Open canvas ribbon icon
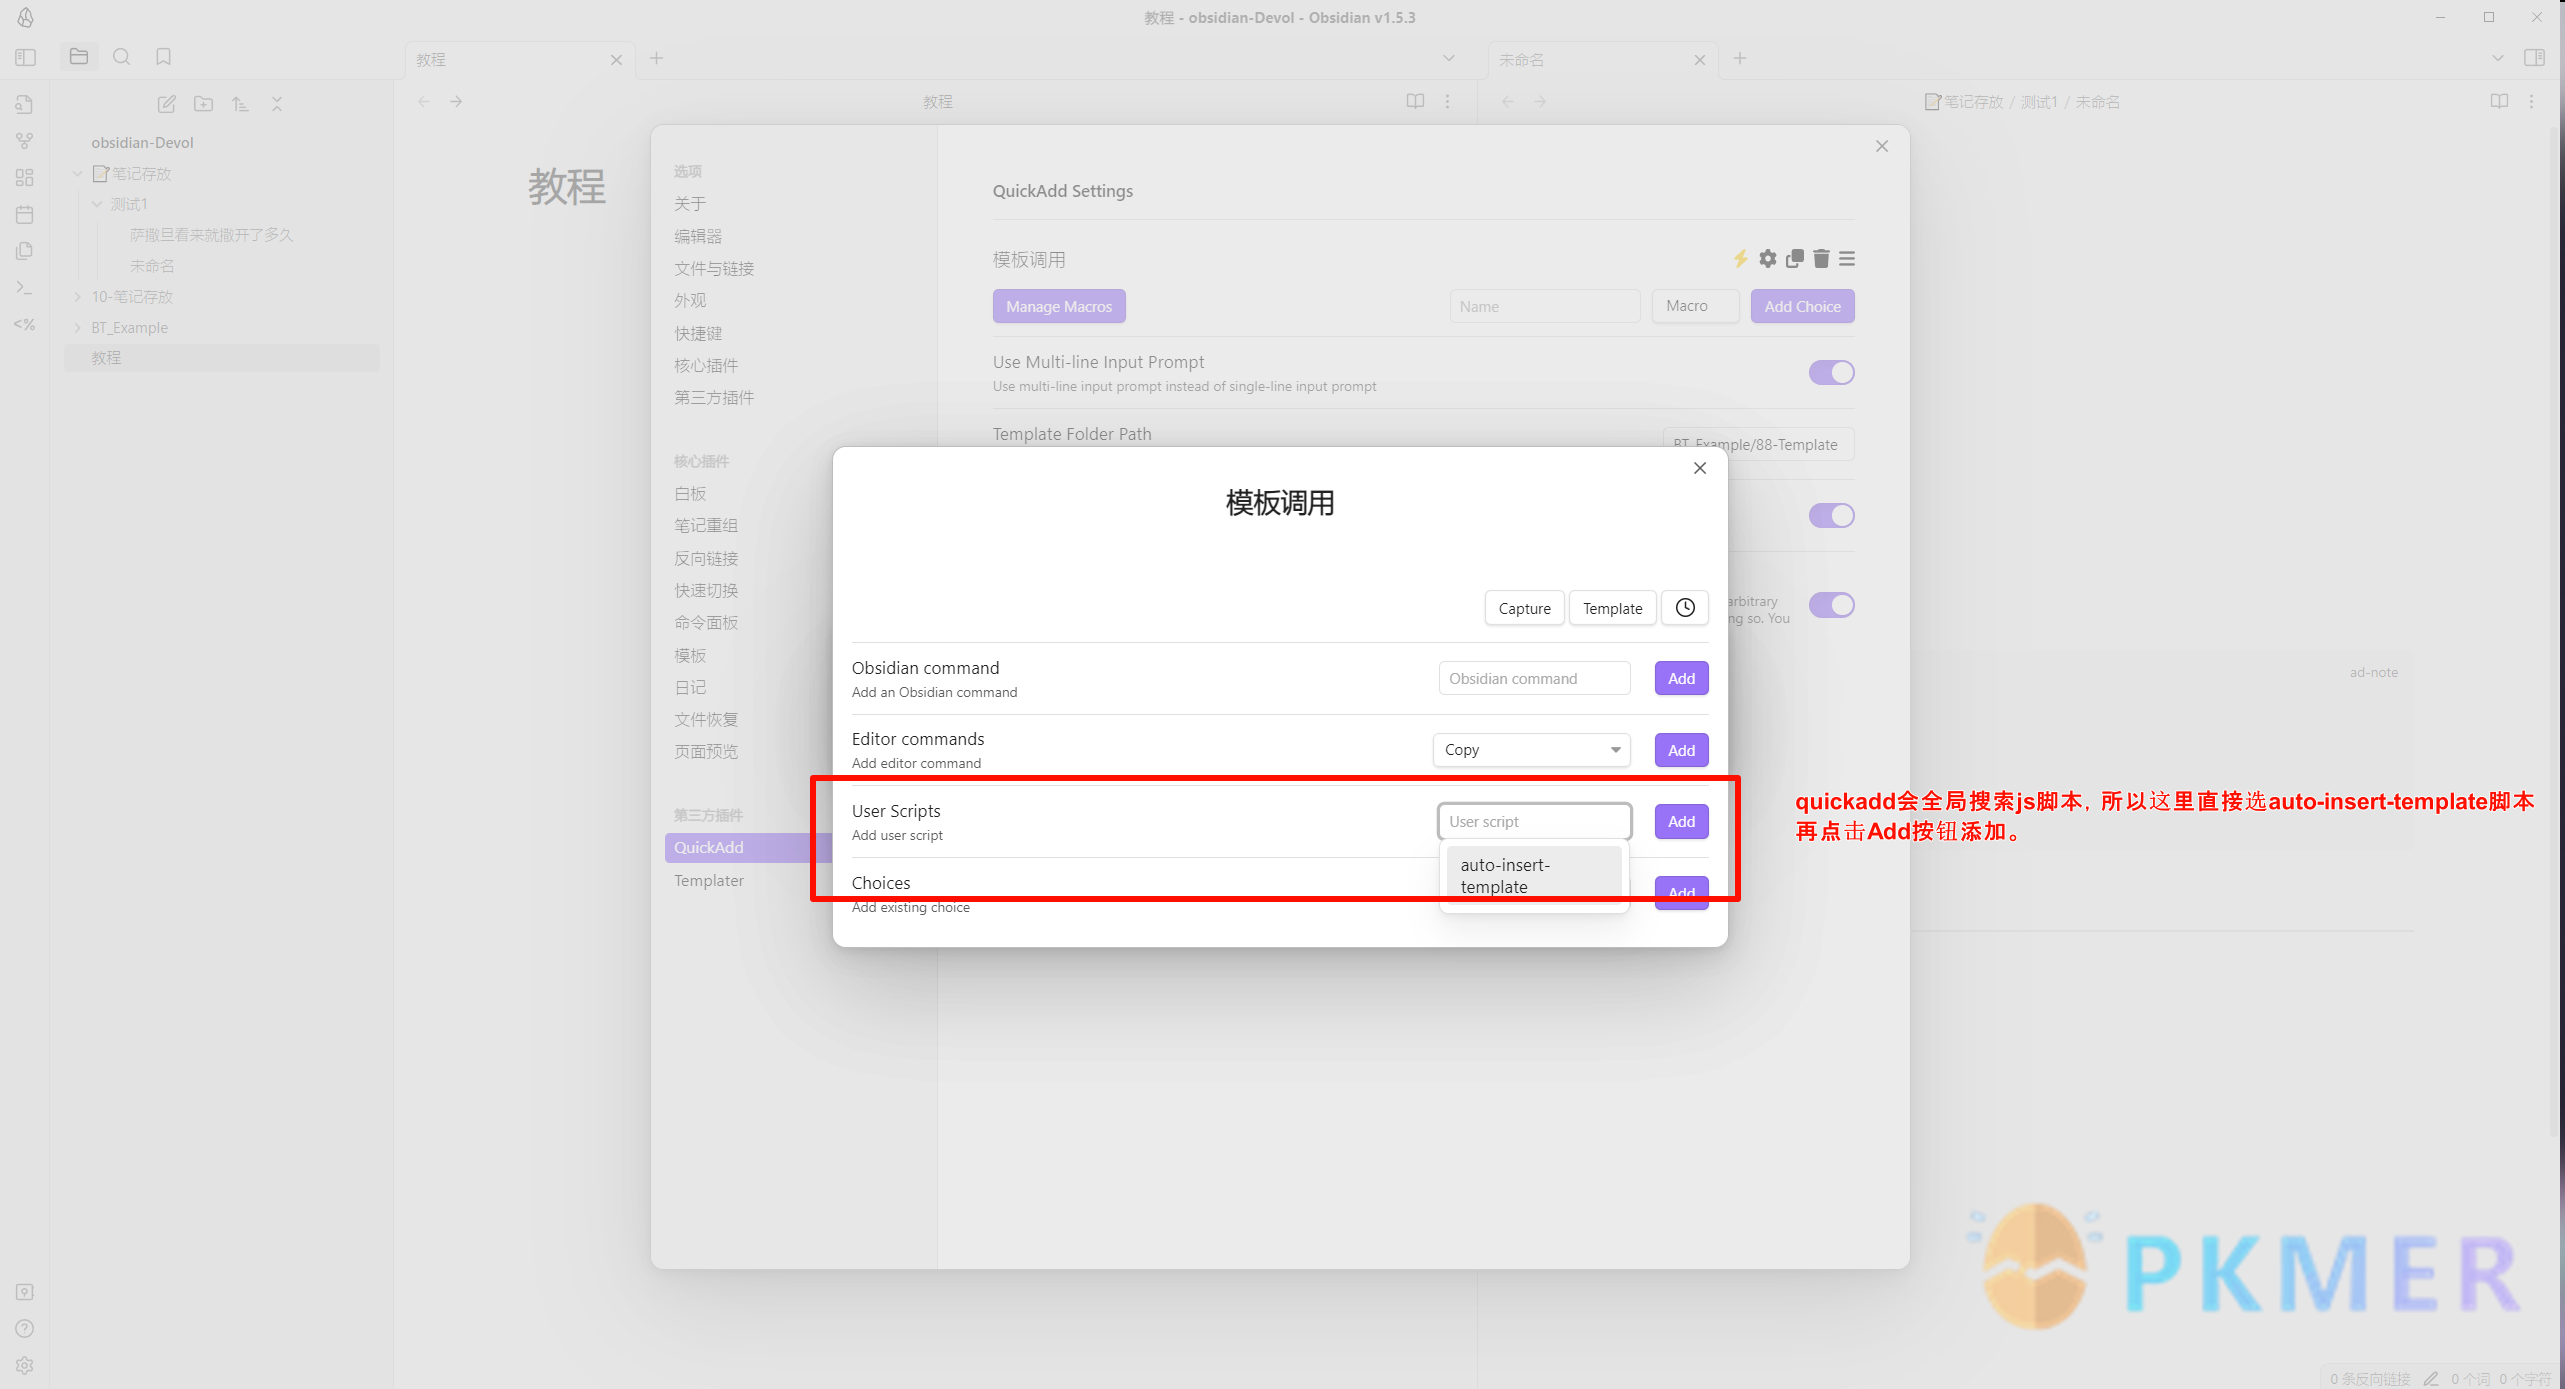 click(x=25, y=178)
